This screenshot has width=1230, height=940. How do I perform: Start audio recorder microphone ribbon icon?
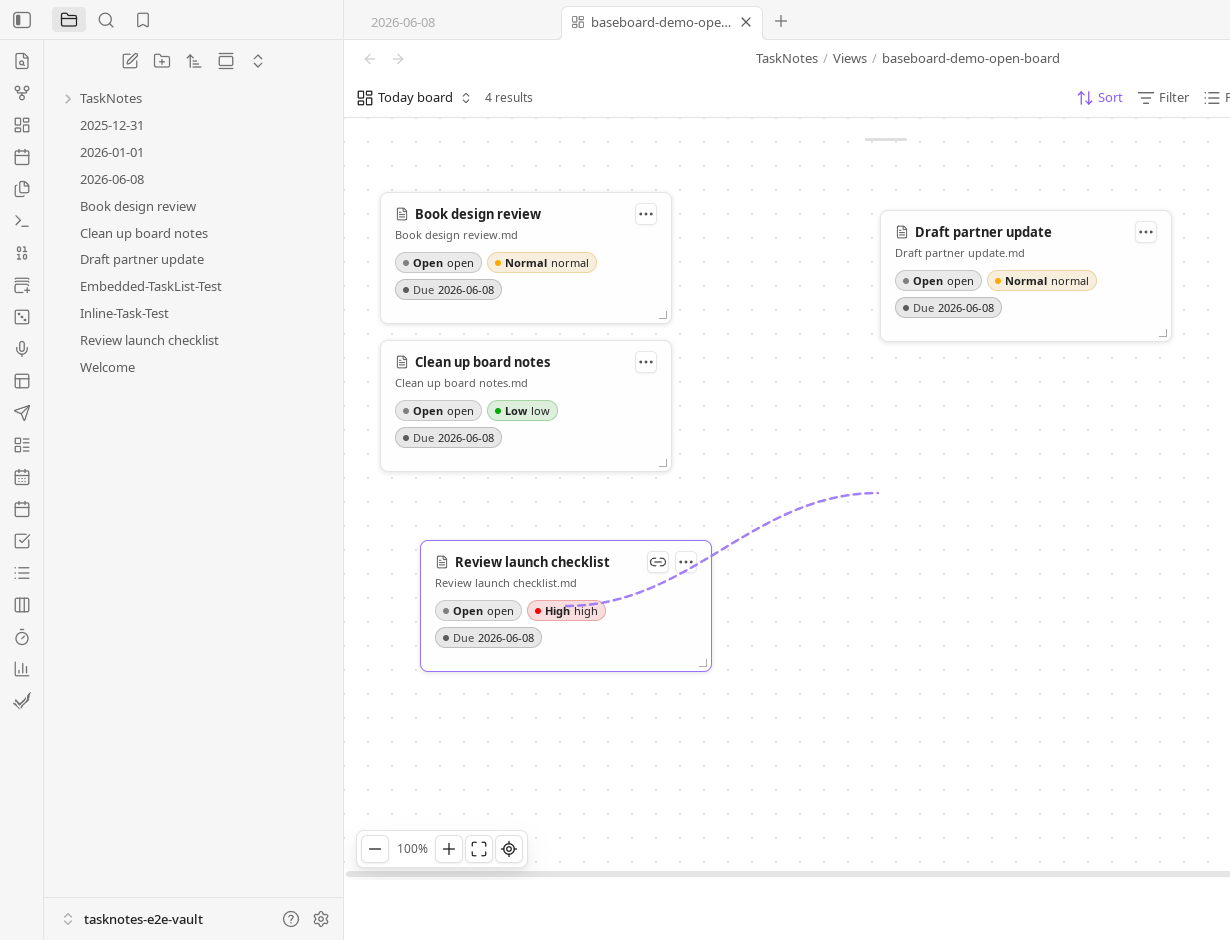click(x=22, y=349)
